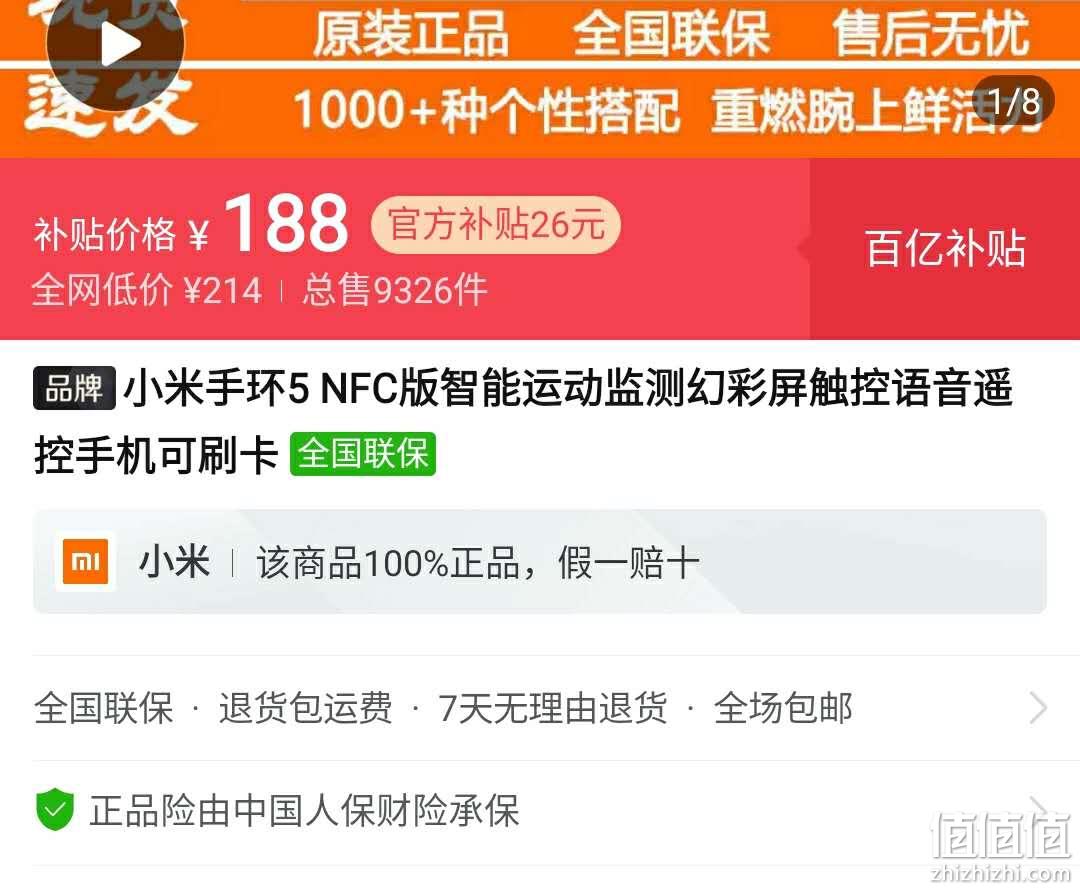The image size is (1080, 891).
Task: Tap the orange product banner image
Action: (540, 78)
